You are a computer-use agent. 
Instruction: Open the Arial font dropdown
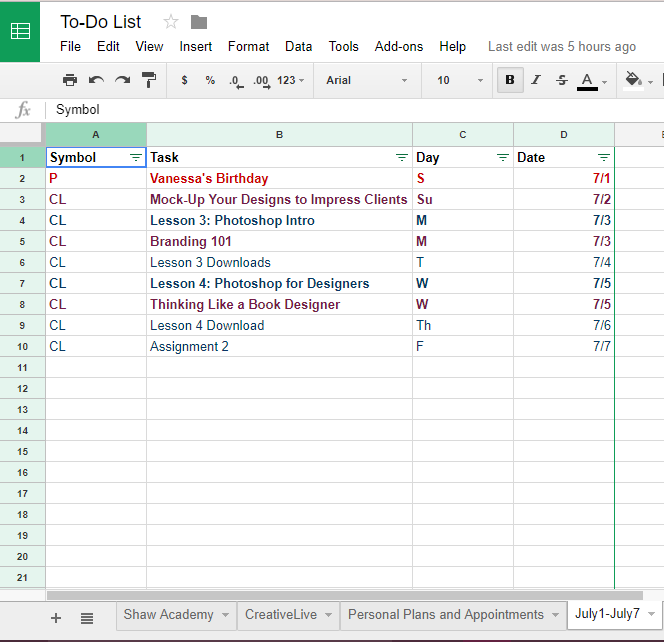(x=367, y=80)
